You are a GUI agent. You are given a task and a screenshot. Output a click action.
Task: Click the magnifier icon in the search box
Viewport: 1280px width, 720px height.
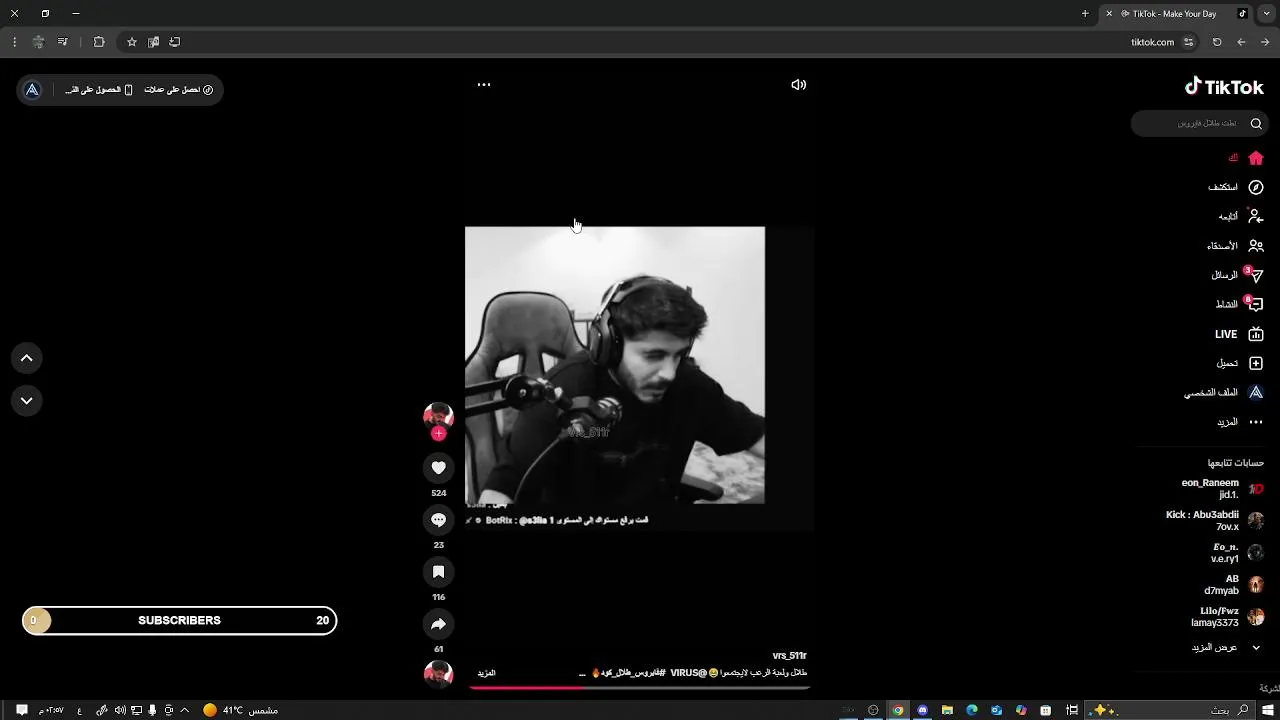[x=1256, y=123]
